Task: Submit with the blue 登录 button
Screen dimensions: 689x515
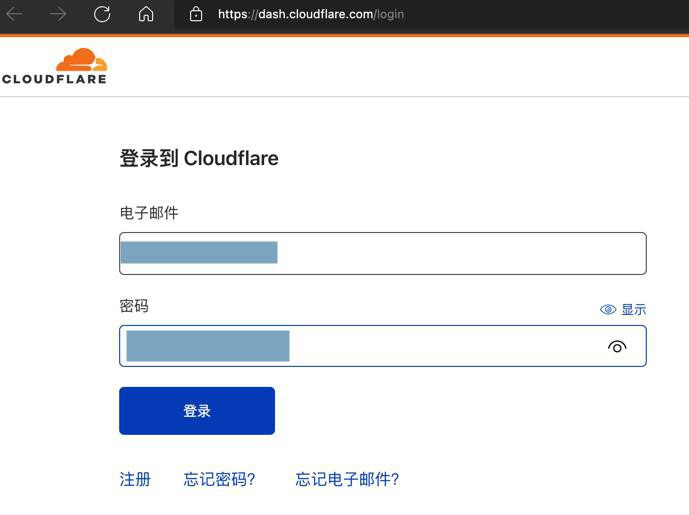Action: tap(197, 411)
